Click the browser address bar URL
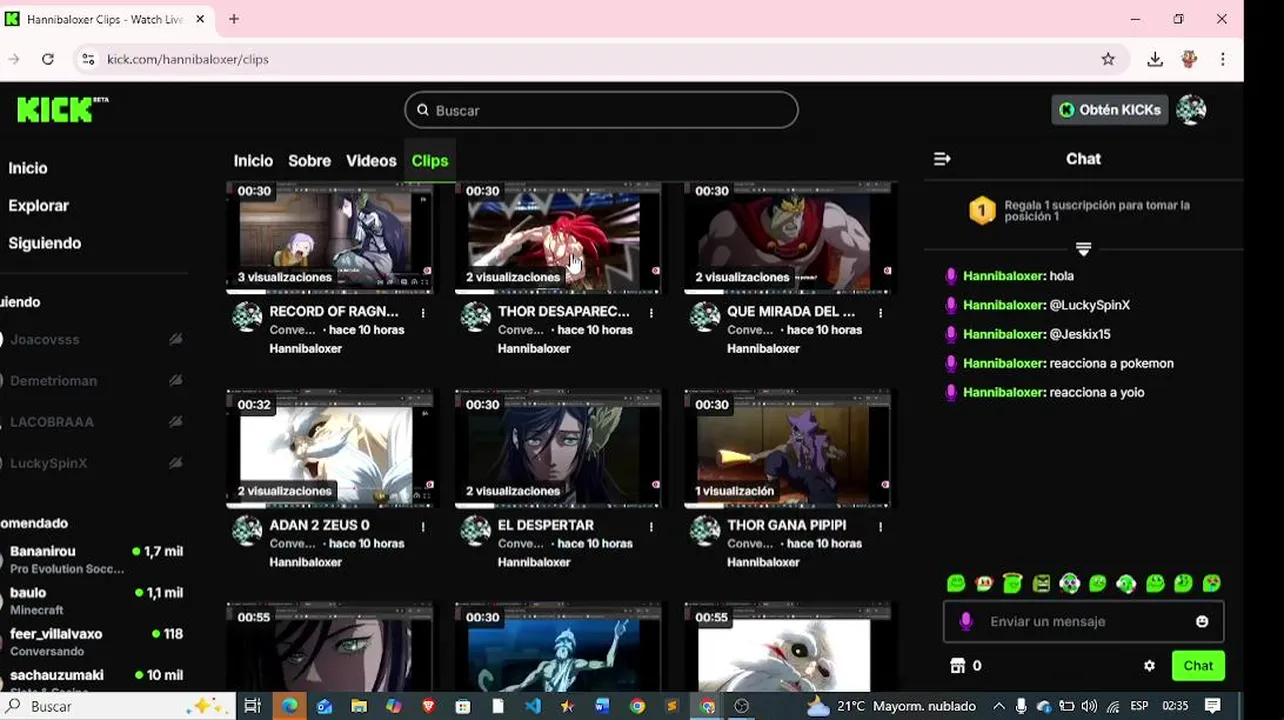 tap(188, 59)
